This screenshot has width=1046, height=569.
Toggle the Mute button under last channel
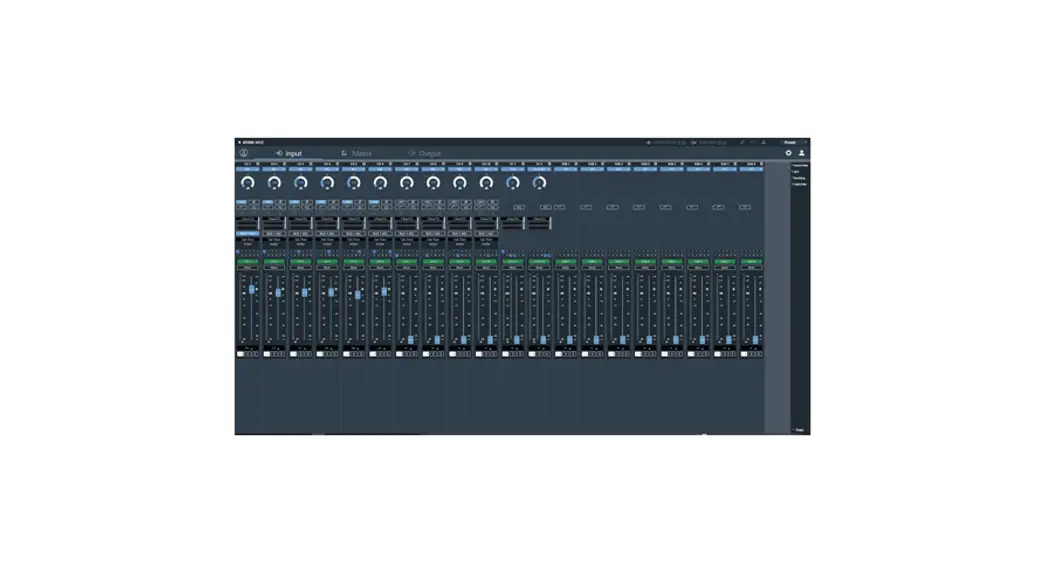click(751, 268)
